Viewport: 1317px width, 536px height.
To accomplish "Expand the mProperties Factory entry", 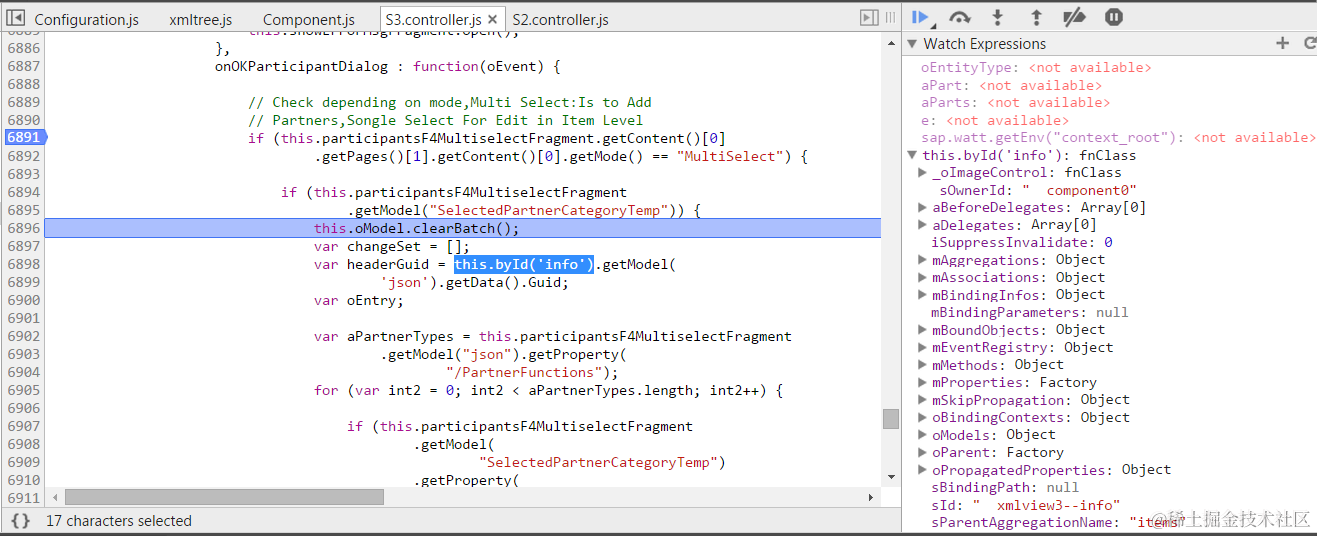I will click(x=924, y=383).
